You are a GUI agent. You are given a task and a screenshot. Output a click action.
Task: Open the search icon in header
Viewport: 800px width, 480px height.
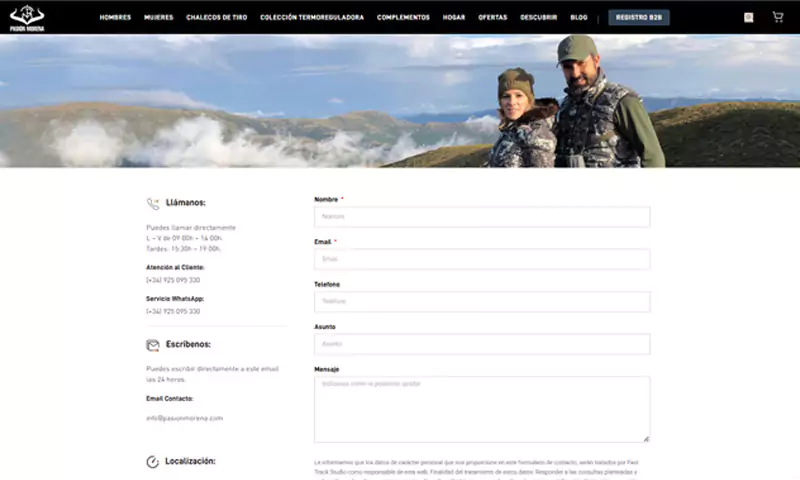click(748, 18)
